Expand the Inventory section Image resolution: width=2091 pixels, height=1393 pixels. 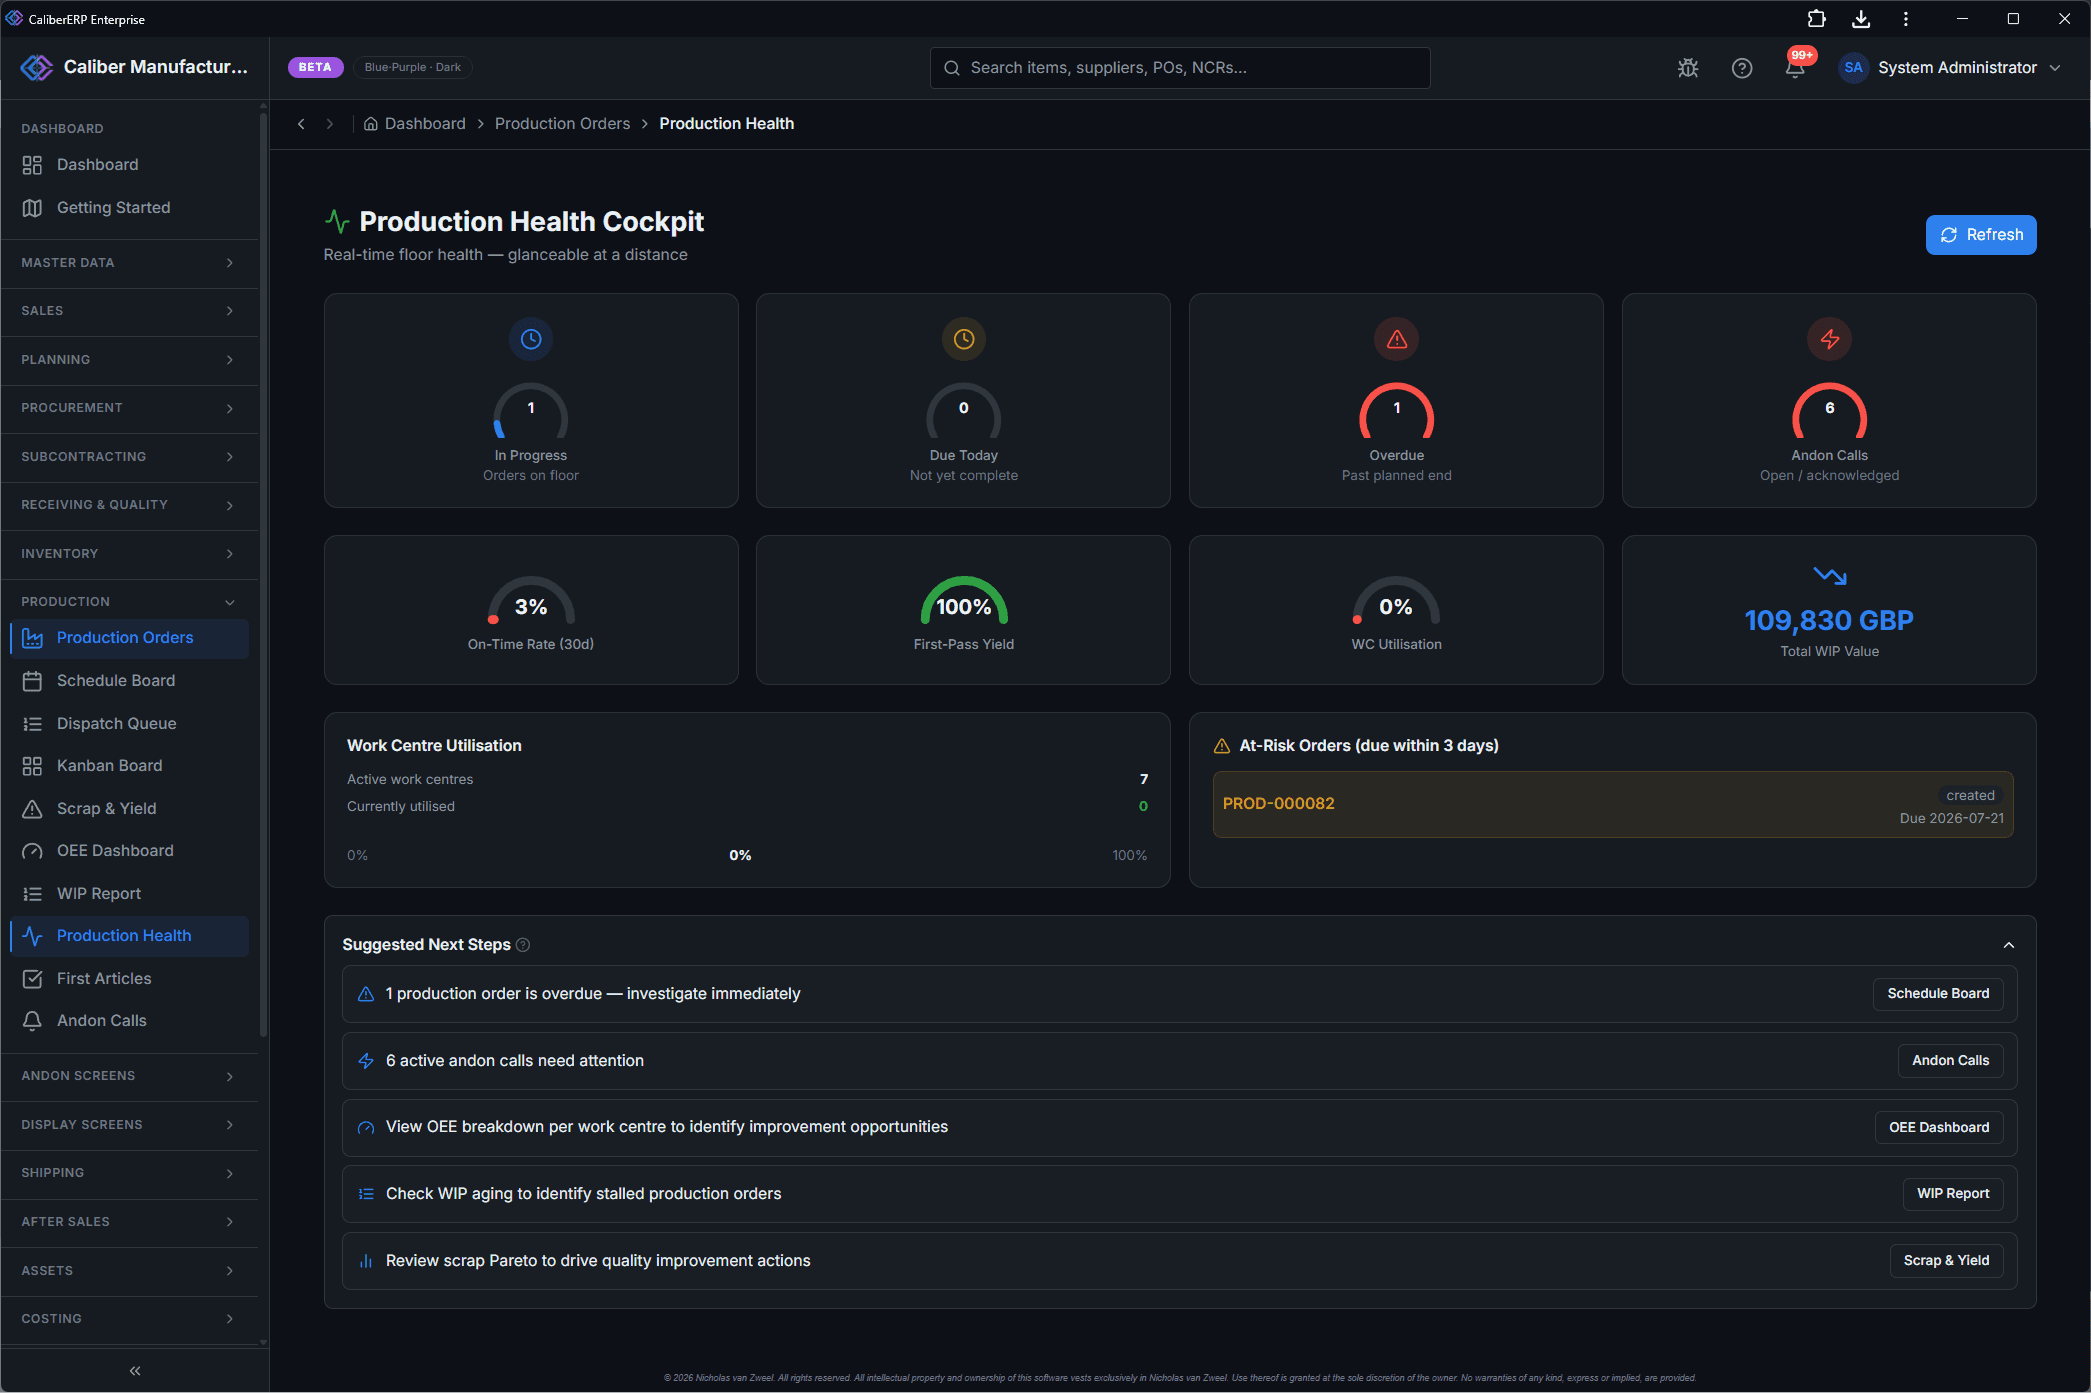click(x=128, y=554)
